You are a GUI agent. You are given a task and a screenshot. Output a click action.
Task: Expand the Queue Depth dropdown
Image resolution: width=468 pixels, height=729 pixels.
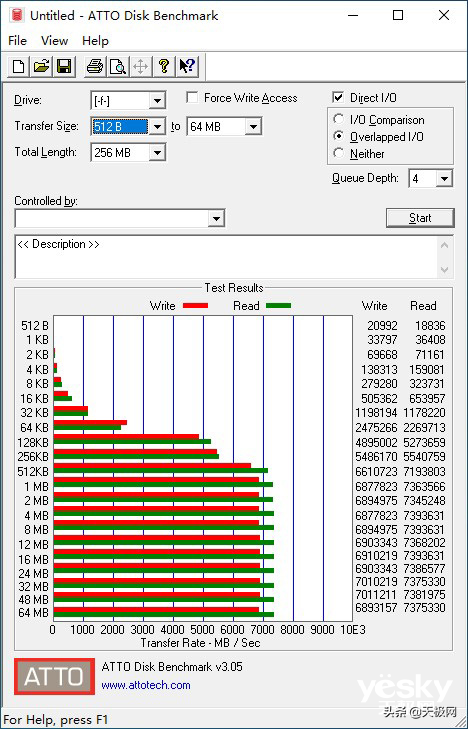tap(444, 179)
